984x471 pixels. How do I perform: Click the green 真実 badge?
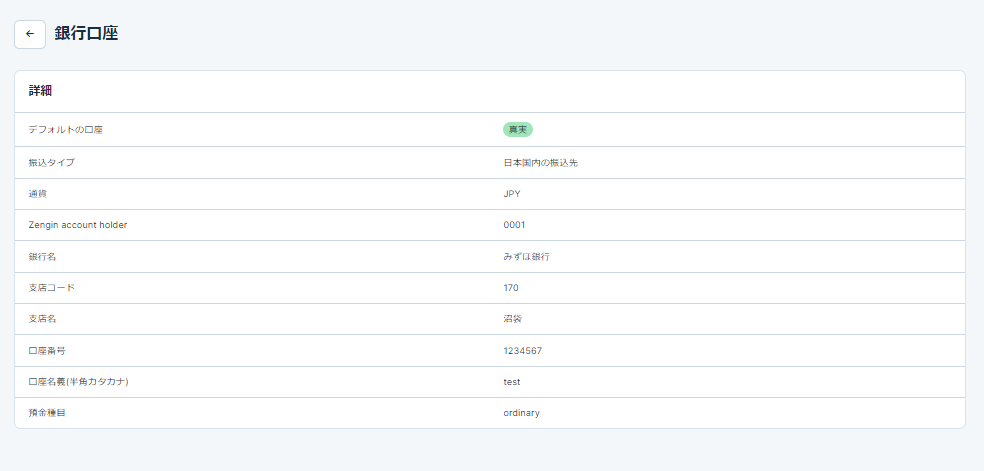point(518,130)
